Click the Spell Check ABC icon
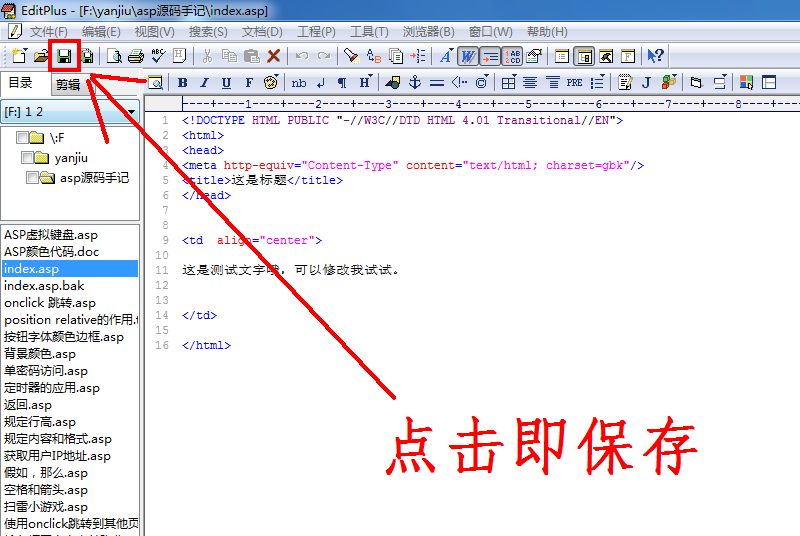This screenshot has width=800, height=536. click(x=157, y=56)
